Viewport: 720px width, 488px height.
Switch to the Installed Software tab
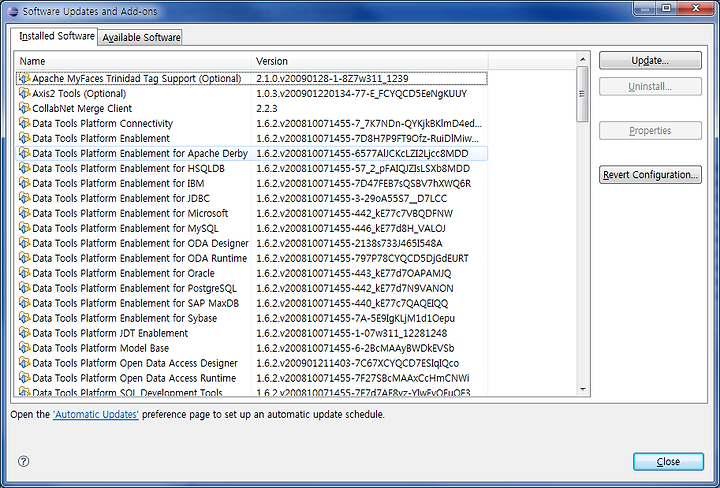tap(56, 36)
